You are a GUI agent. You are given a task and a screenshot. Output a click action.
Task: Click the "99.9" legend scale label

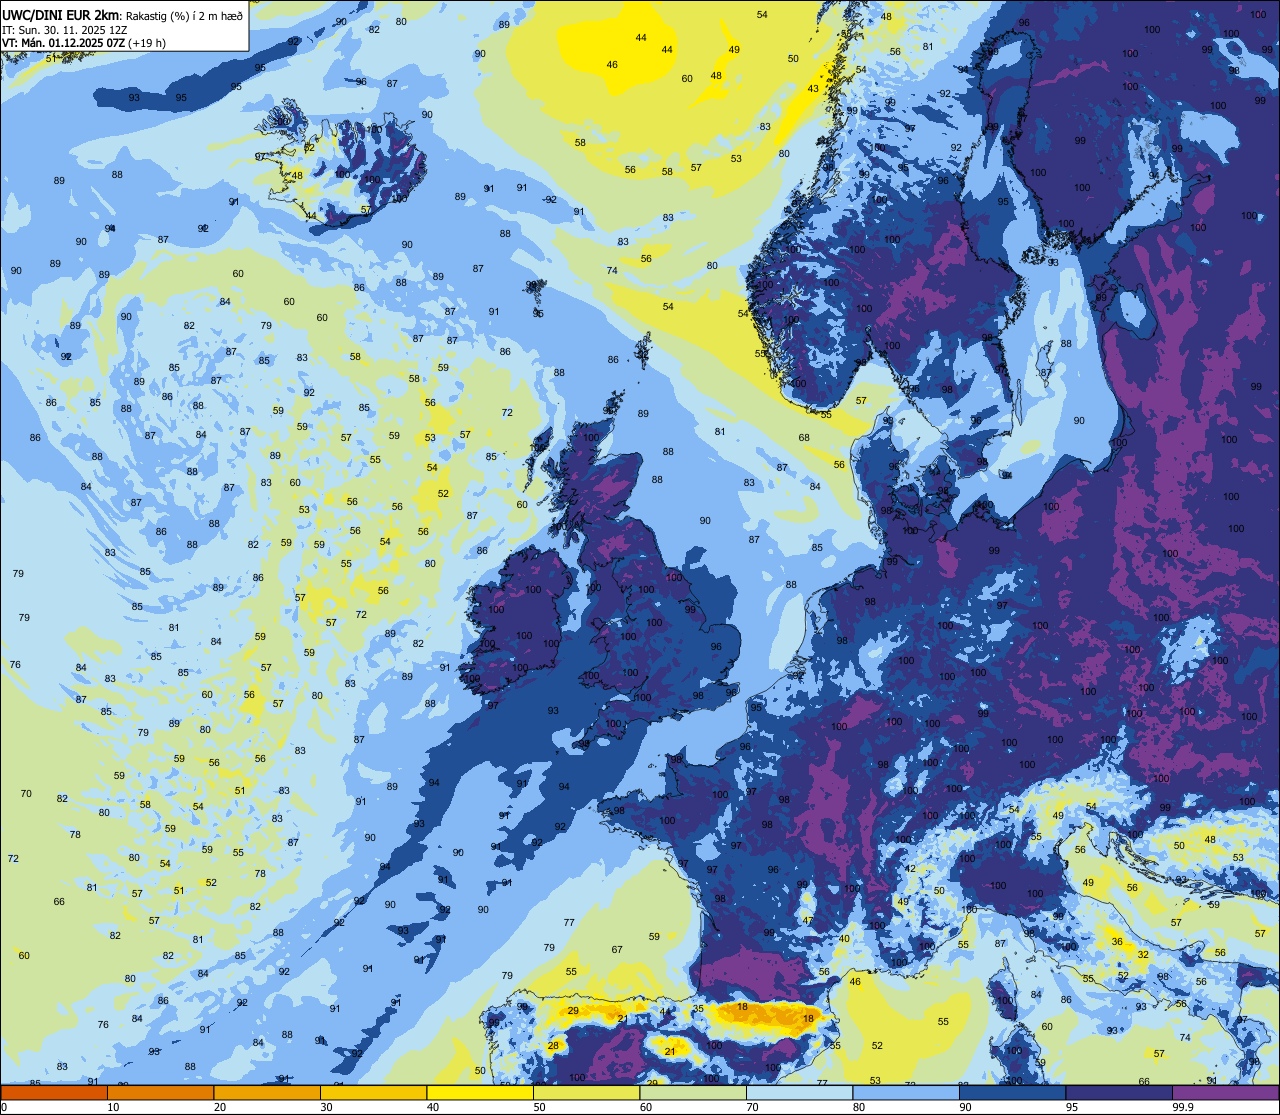pyautogui.click(x=1183, y=1107)
